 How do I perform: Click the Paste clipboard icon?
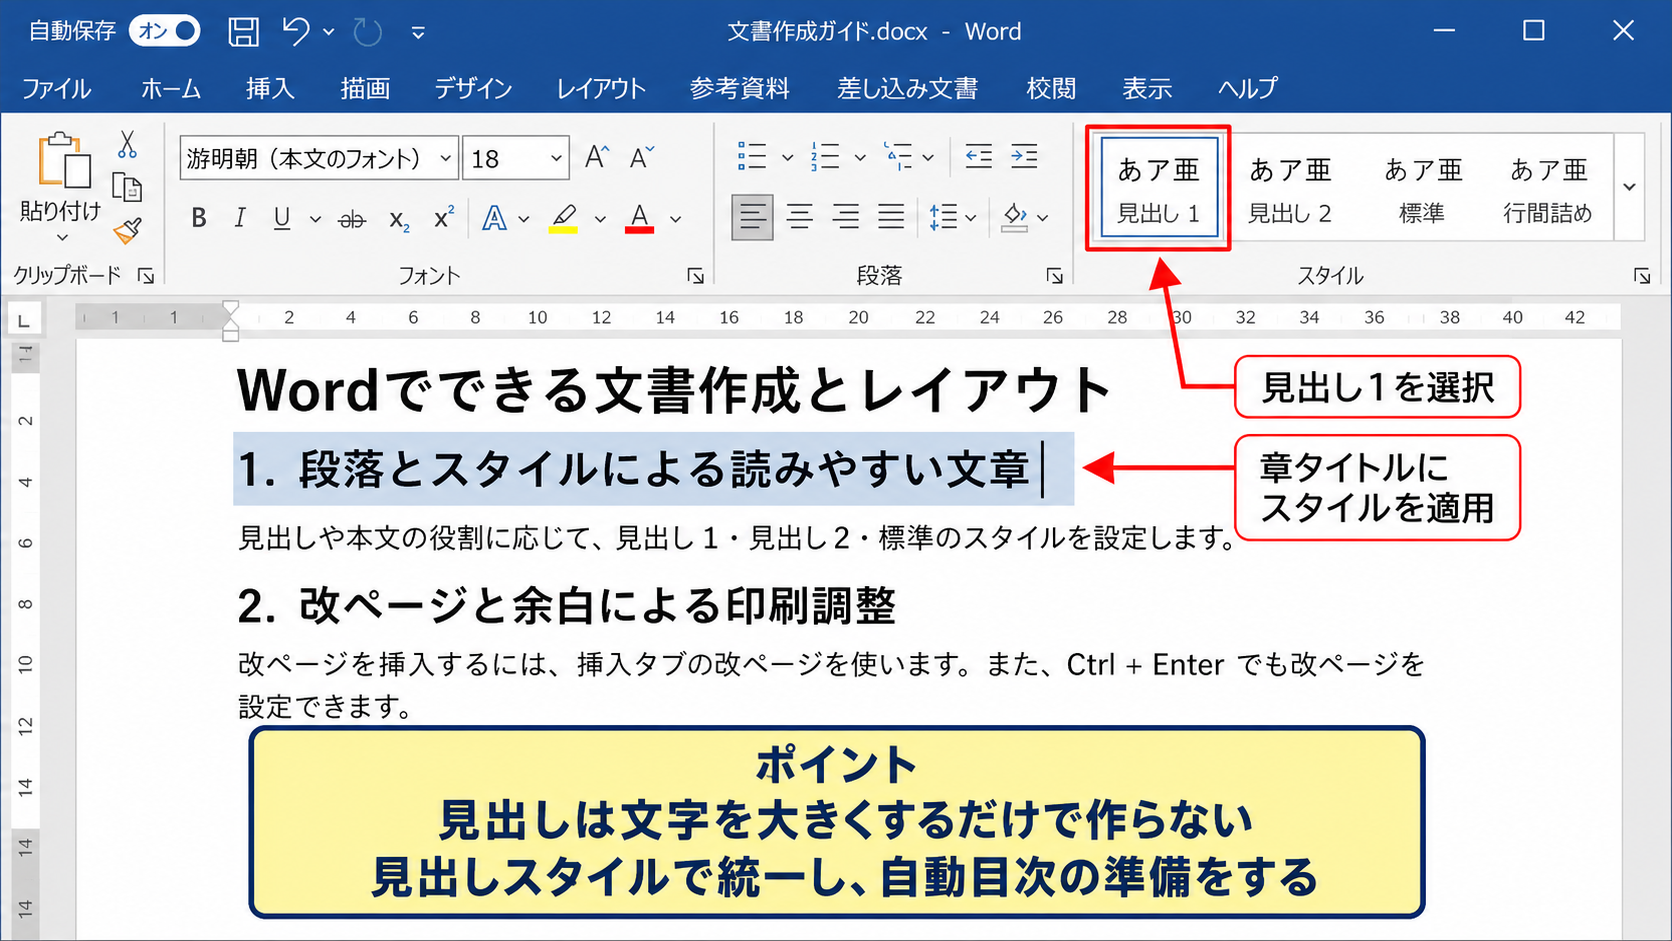(65, 160)
